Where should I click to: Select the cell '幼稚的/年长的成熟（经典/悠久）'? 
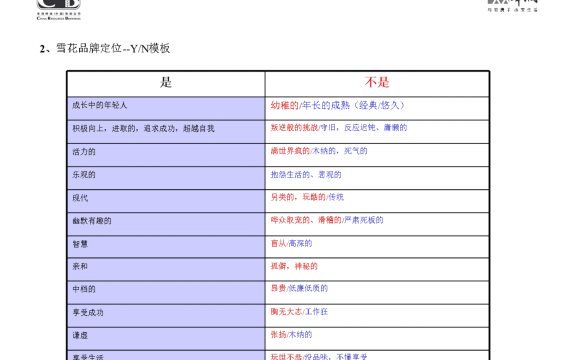tap(377, 108)
